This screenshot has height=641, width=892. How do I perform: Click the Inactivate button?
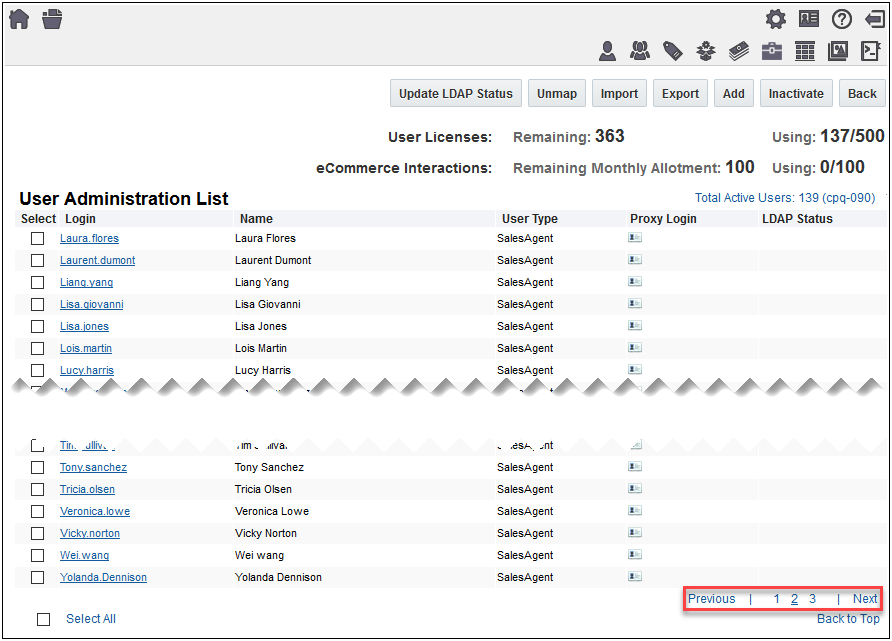tap(796, 94)
